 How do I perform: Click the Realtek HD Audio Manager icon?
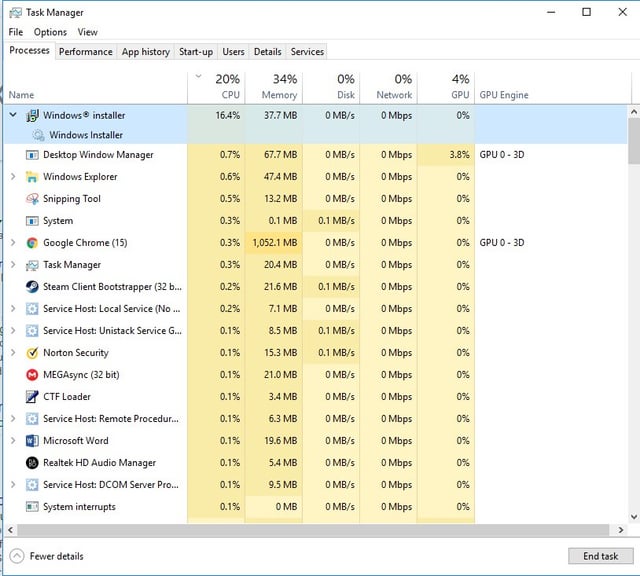click(x=32, y=463)
